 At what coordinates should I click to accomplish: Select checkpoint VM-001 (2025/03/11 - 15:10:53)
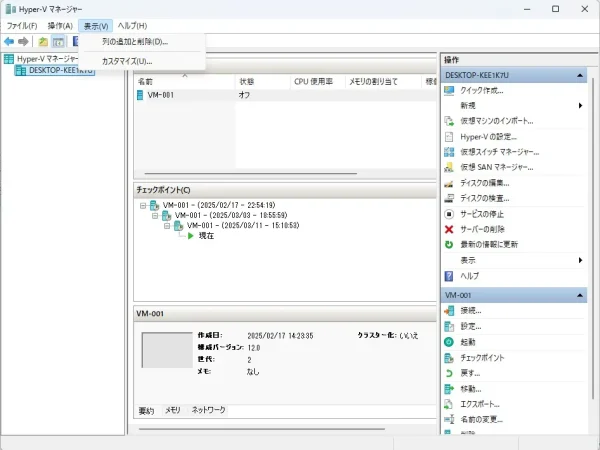pos(243,225)
